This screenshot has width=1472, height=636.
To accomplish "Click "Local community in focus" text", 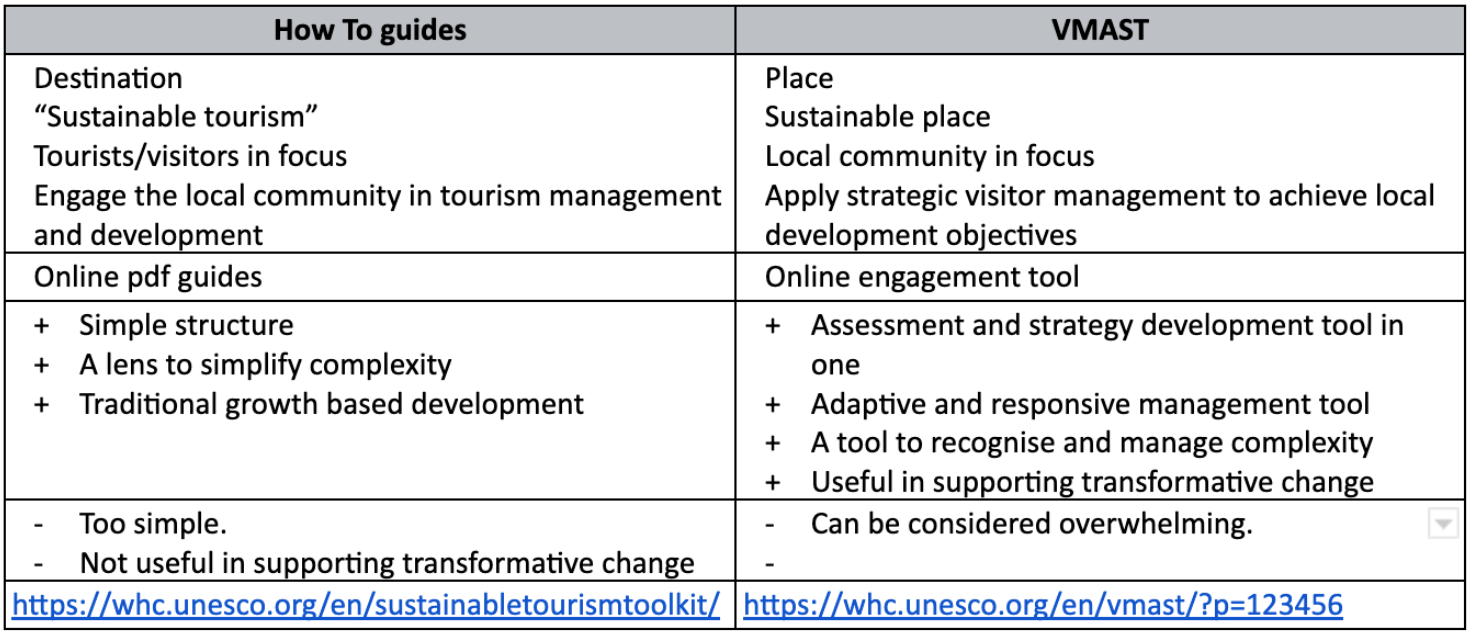I will [929, 156].
